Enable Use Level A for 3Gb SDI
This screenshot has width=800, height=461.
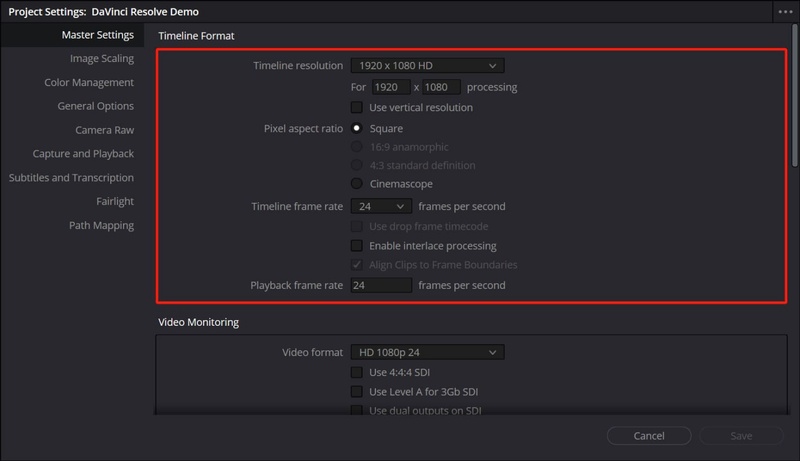357,392
